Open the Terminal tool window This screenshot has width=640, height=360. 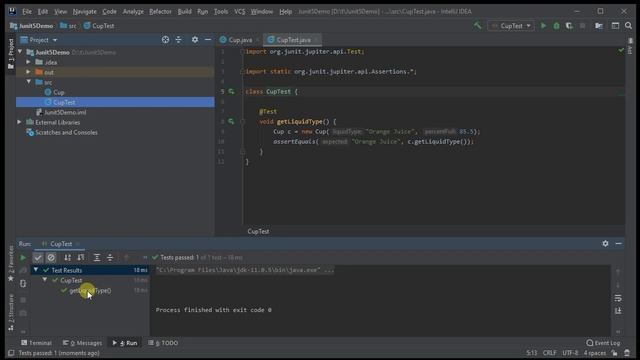[36, 343]
